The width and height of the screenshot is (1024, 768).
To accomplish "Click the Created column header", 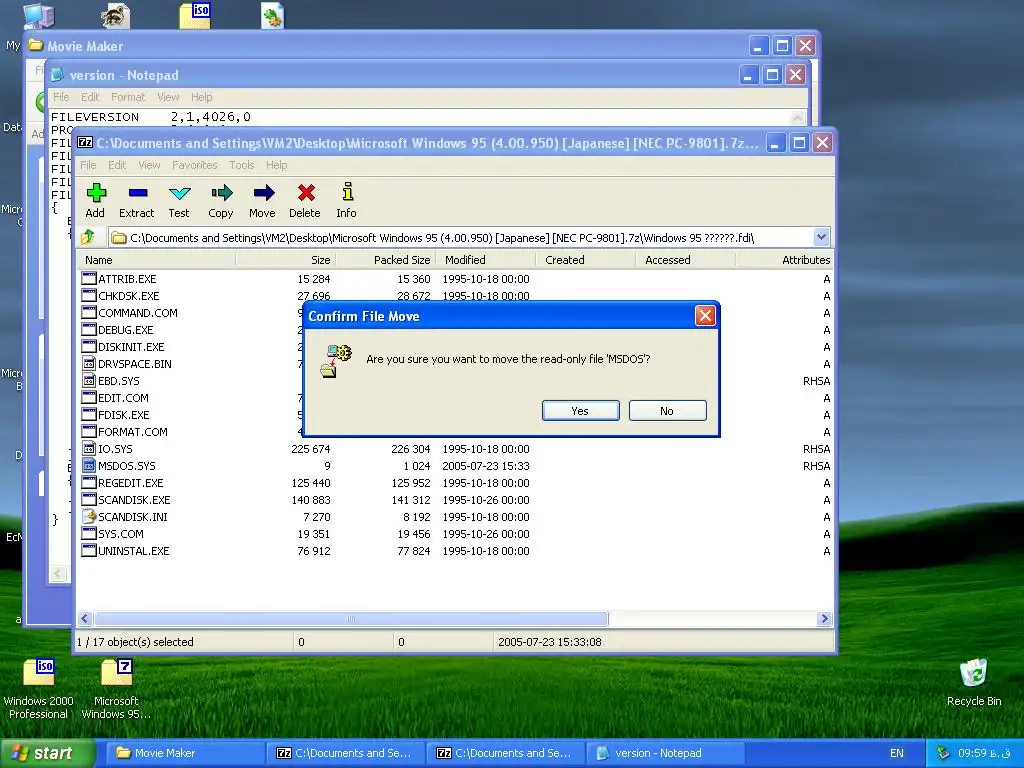I will (586, 260).
